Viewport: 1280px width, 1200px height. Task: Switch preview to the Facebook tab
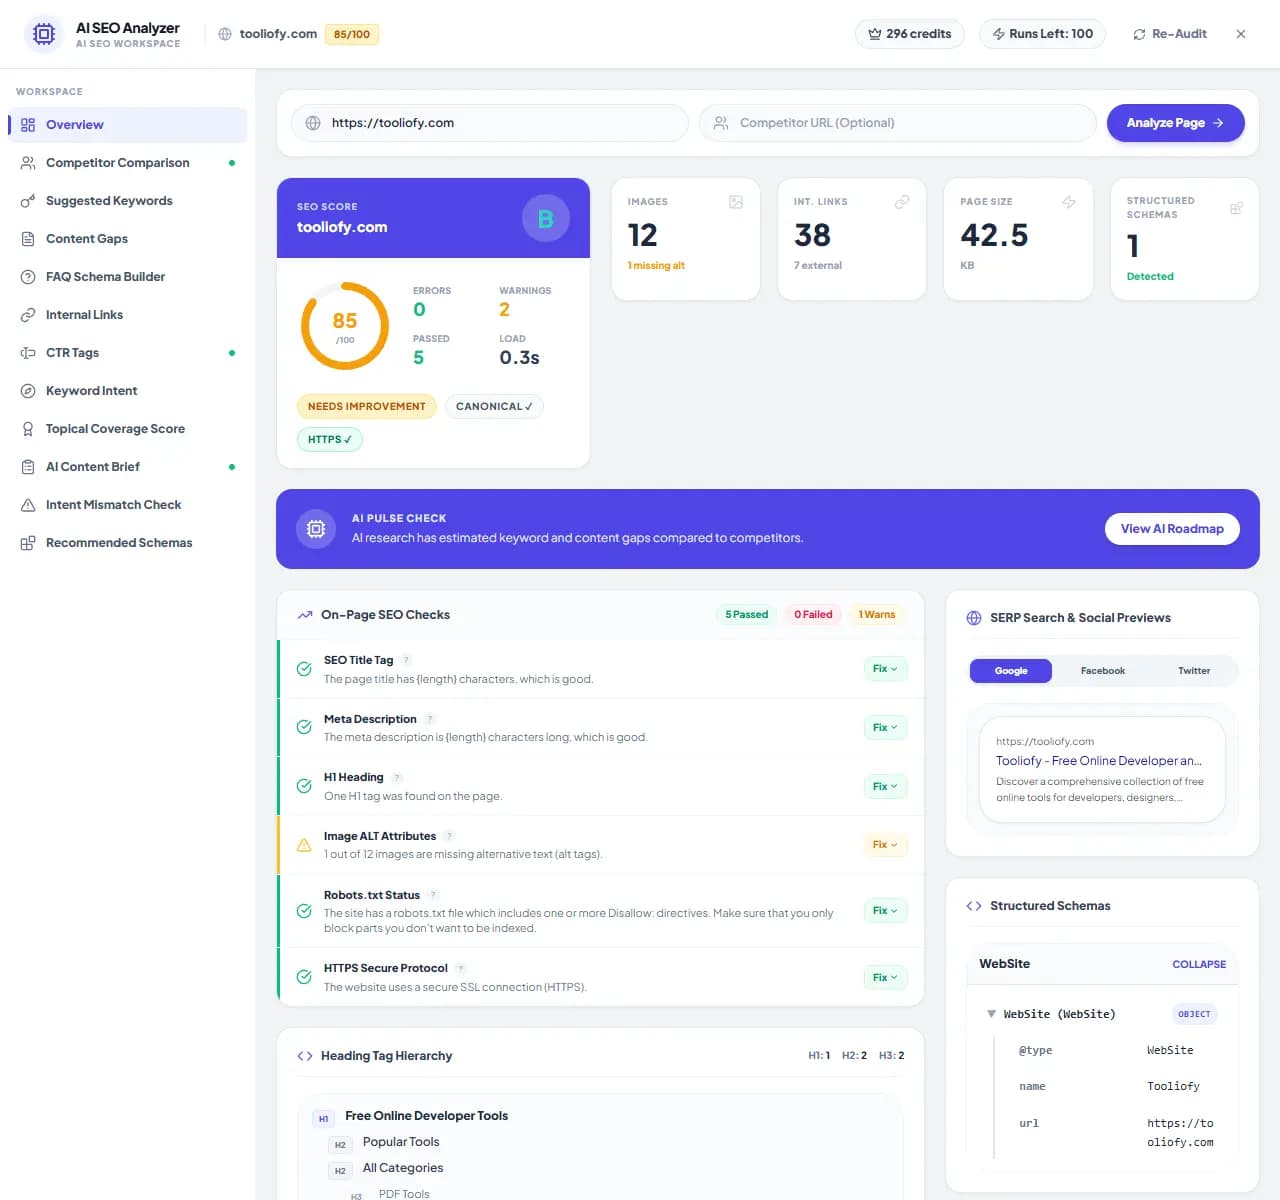[x=1103, y=671]
